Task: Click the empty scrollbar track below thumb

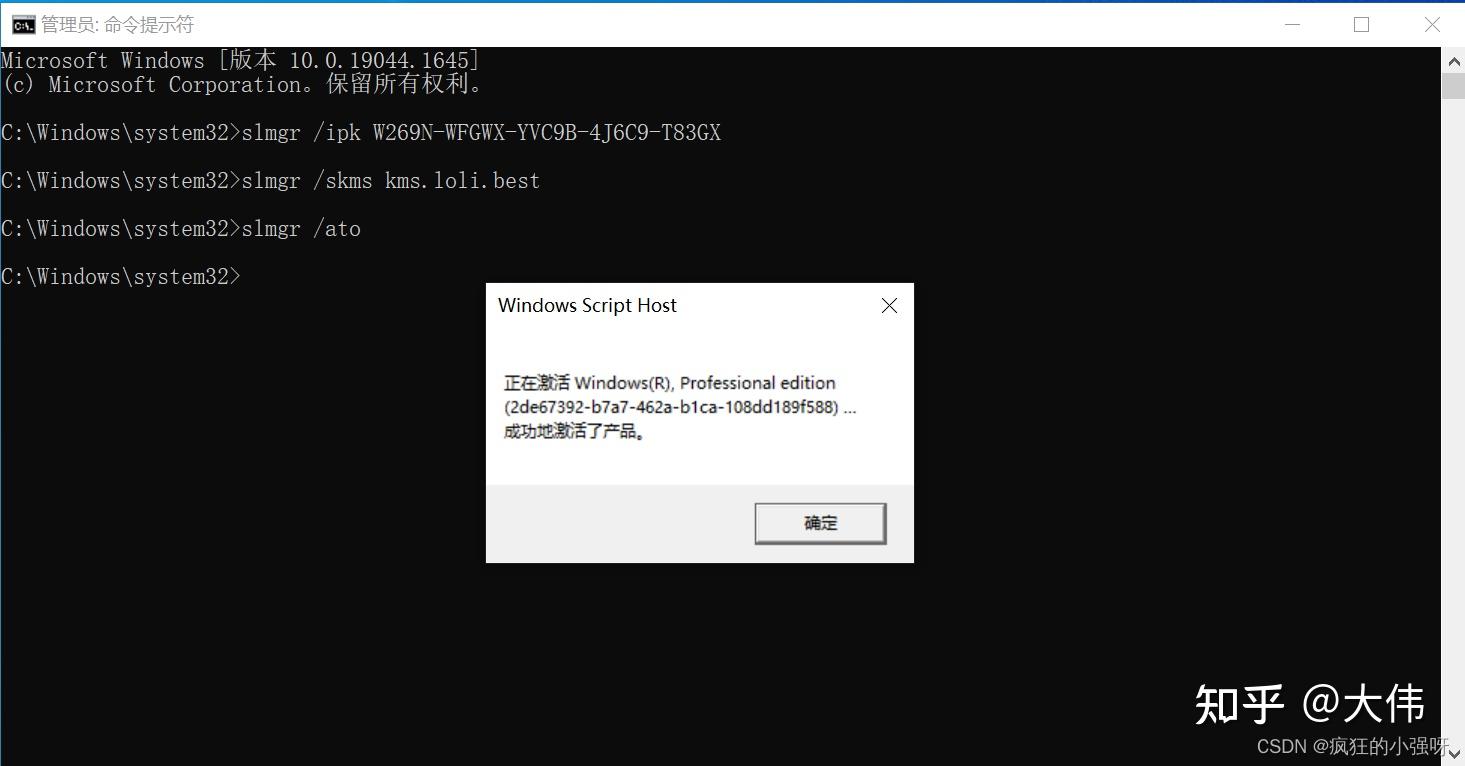Action: (x=1454, y=420)
